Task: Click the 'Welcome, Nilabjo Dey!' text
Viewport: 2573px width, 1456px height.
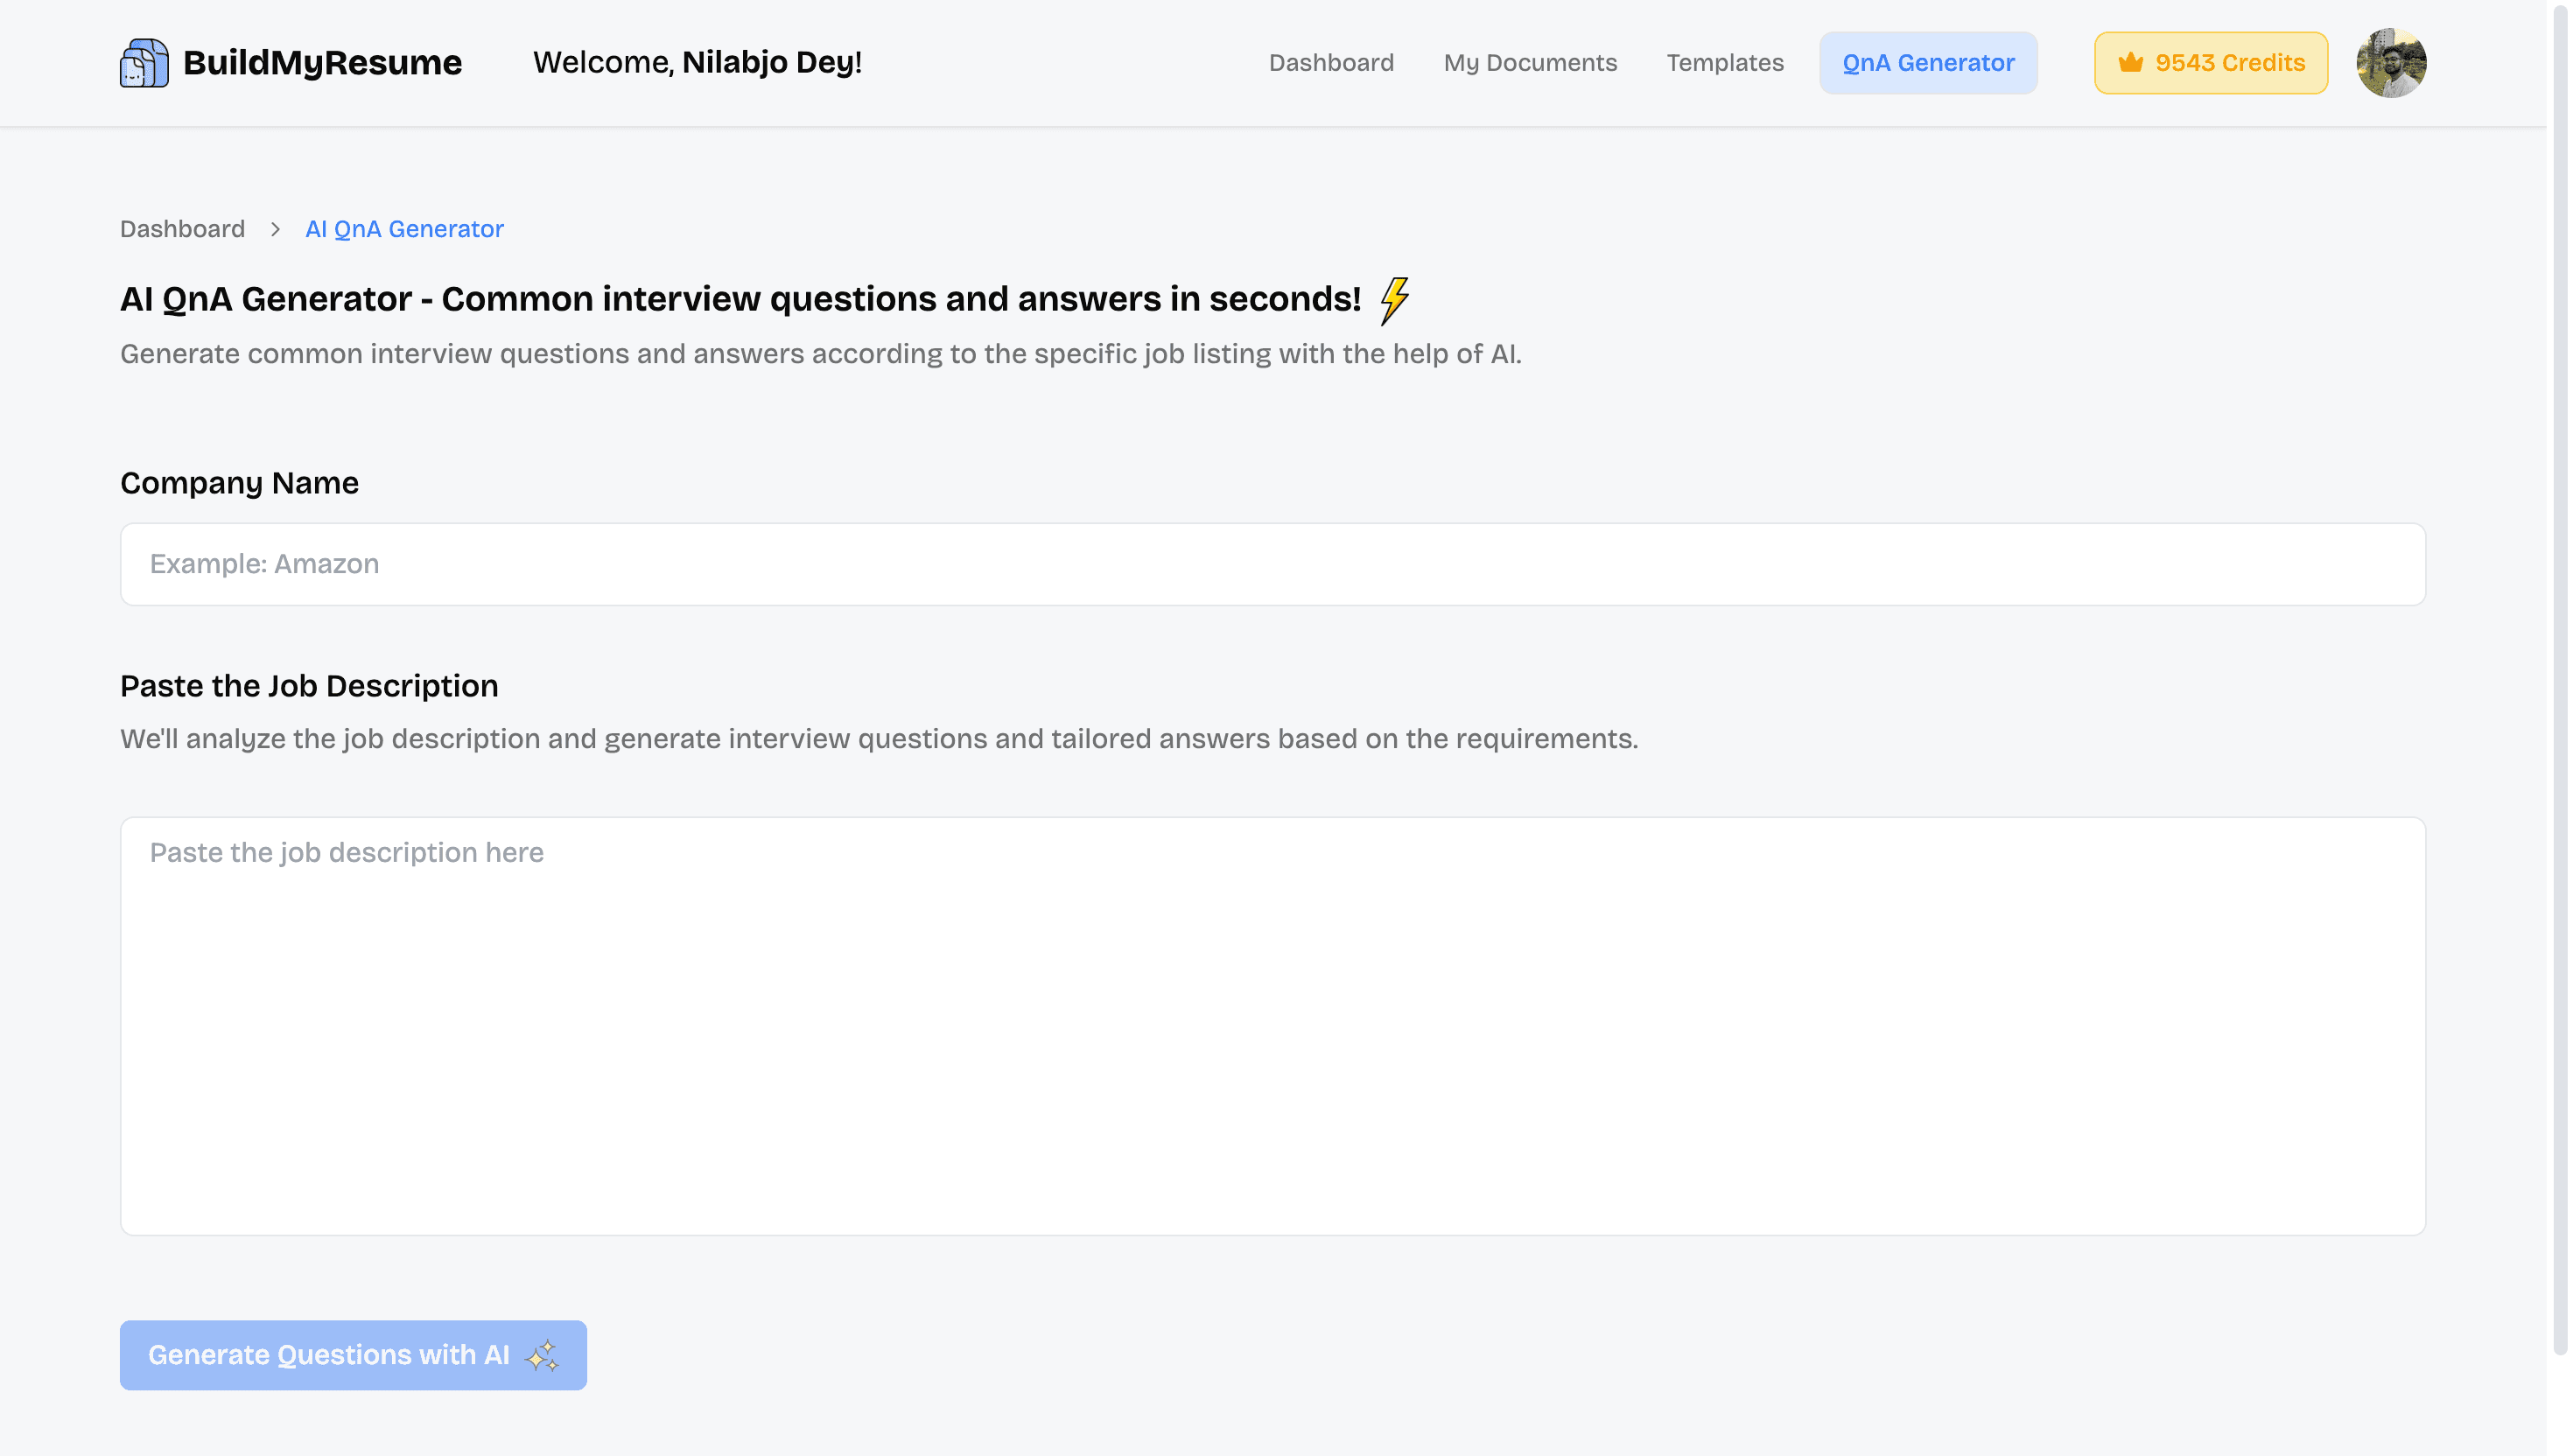Action: click(697, 63)
